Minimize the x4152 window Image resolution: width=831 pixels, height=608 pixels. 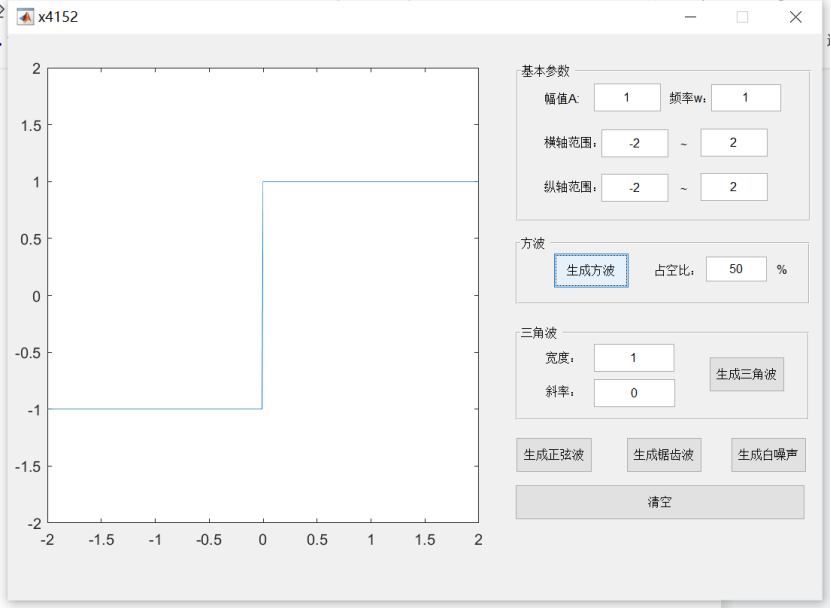click(x=690, y=17)
